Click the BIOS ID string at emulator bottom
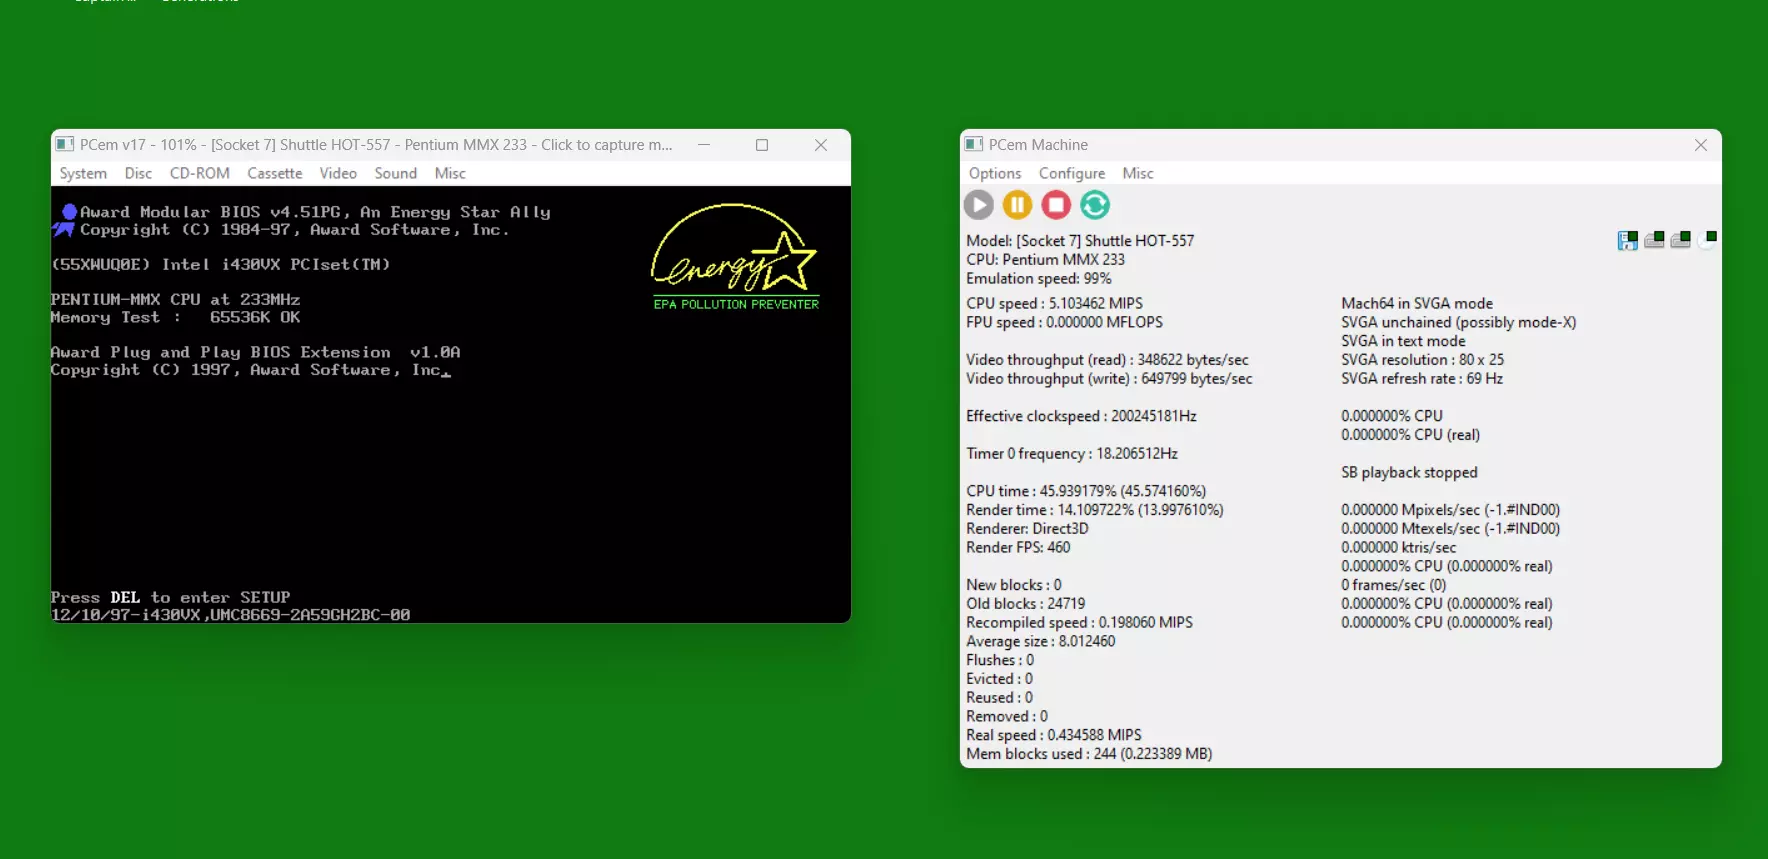The width and height of the screenshot is (1768, 859). point(230,615)
